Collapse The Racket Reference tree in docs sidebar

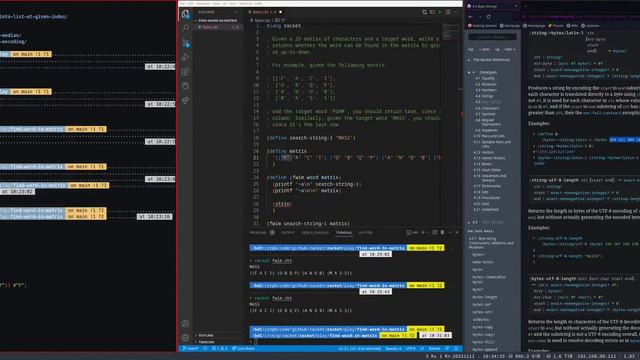click(469, 60)
